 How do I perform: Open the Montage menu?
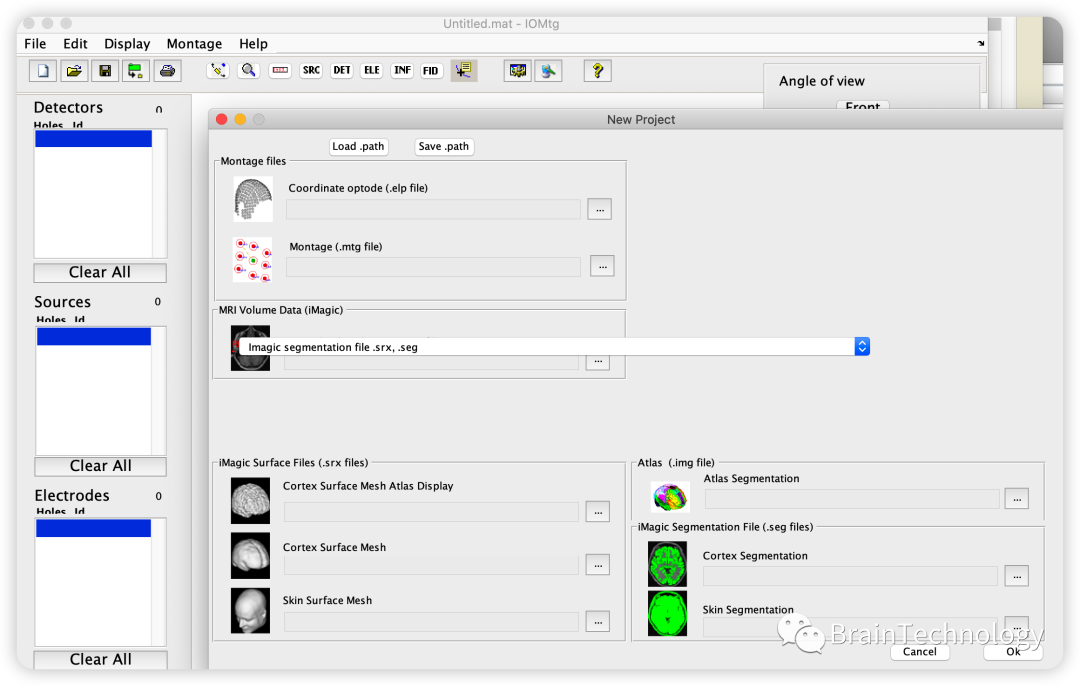pos(194,43)
